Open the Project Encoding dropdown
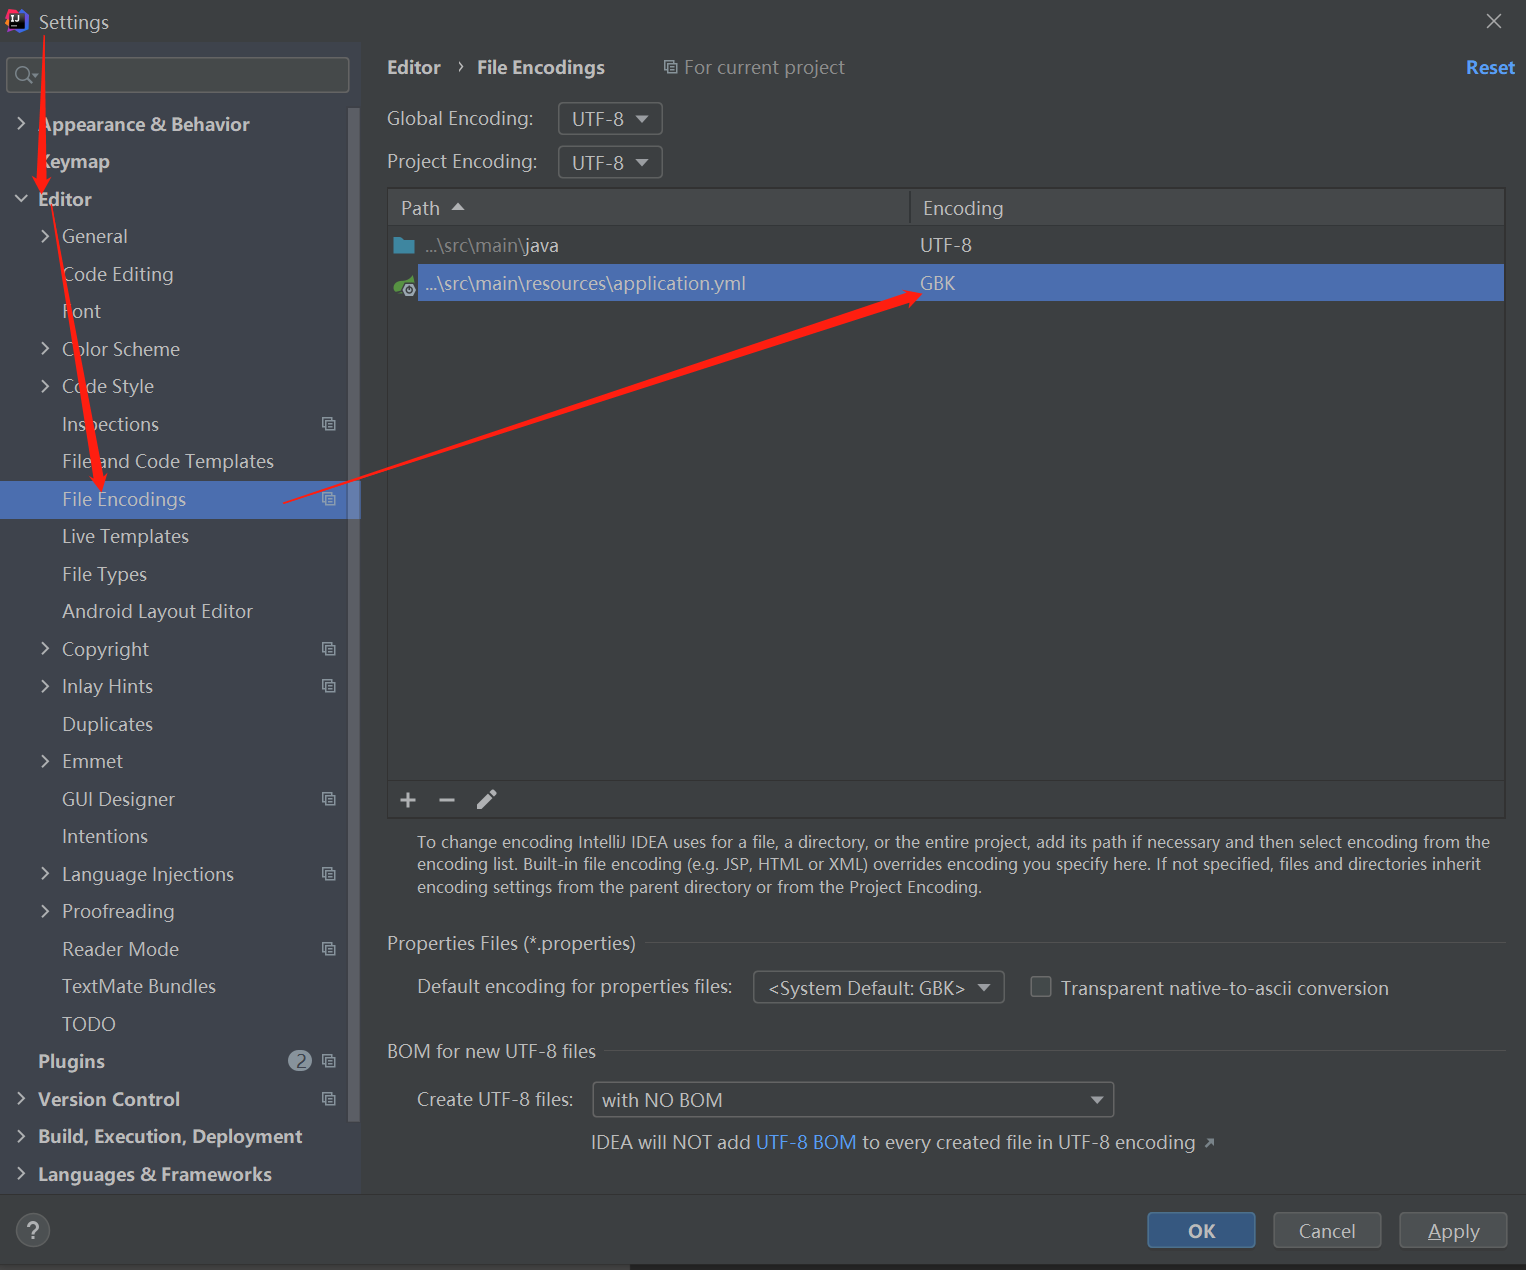Screen dimensions: 1526x1270 click(x=610, y=162)
